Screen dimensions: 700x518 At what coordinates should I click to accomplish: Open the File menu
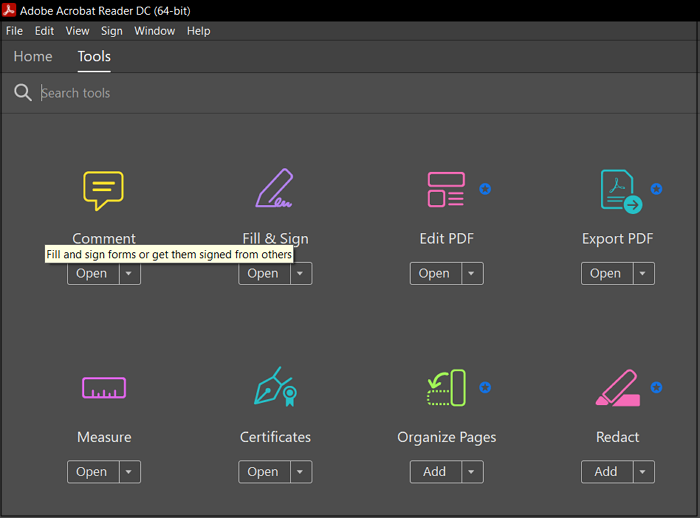tap(14, 31)
